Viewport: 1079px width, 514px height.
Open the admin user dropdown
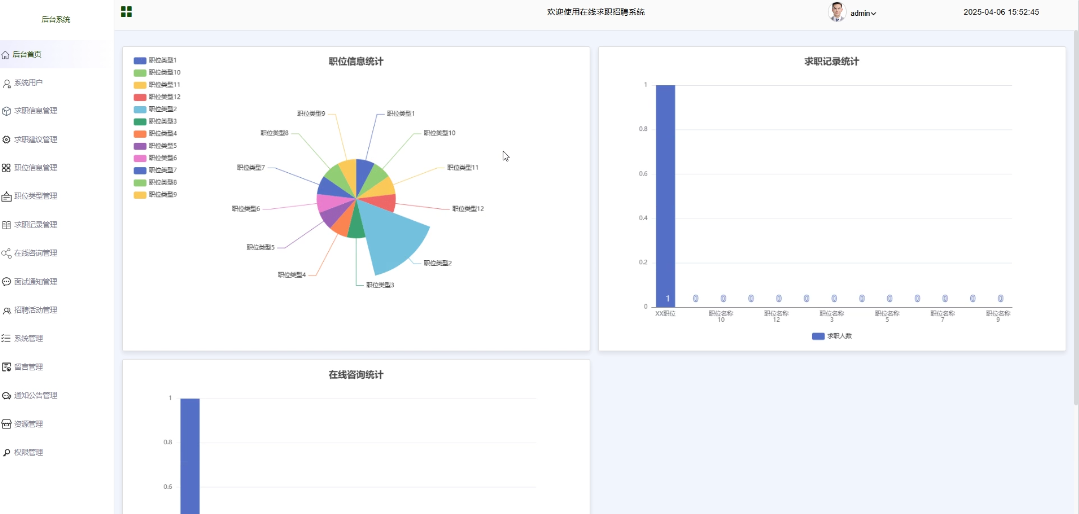[863, 13]
